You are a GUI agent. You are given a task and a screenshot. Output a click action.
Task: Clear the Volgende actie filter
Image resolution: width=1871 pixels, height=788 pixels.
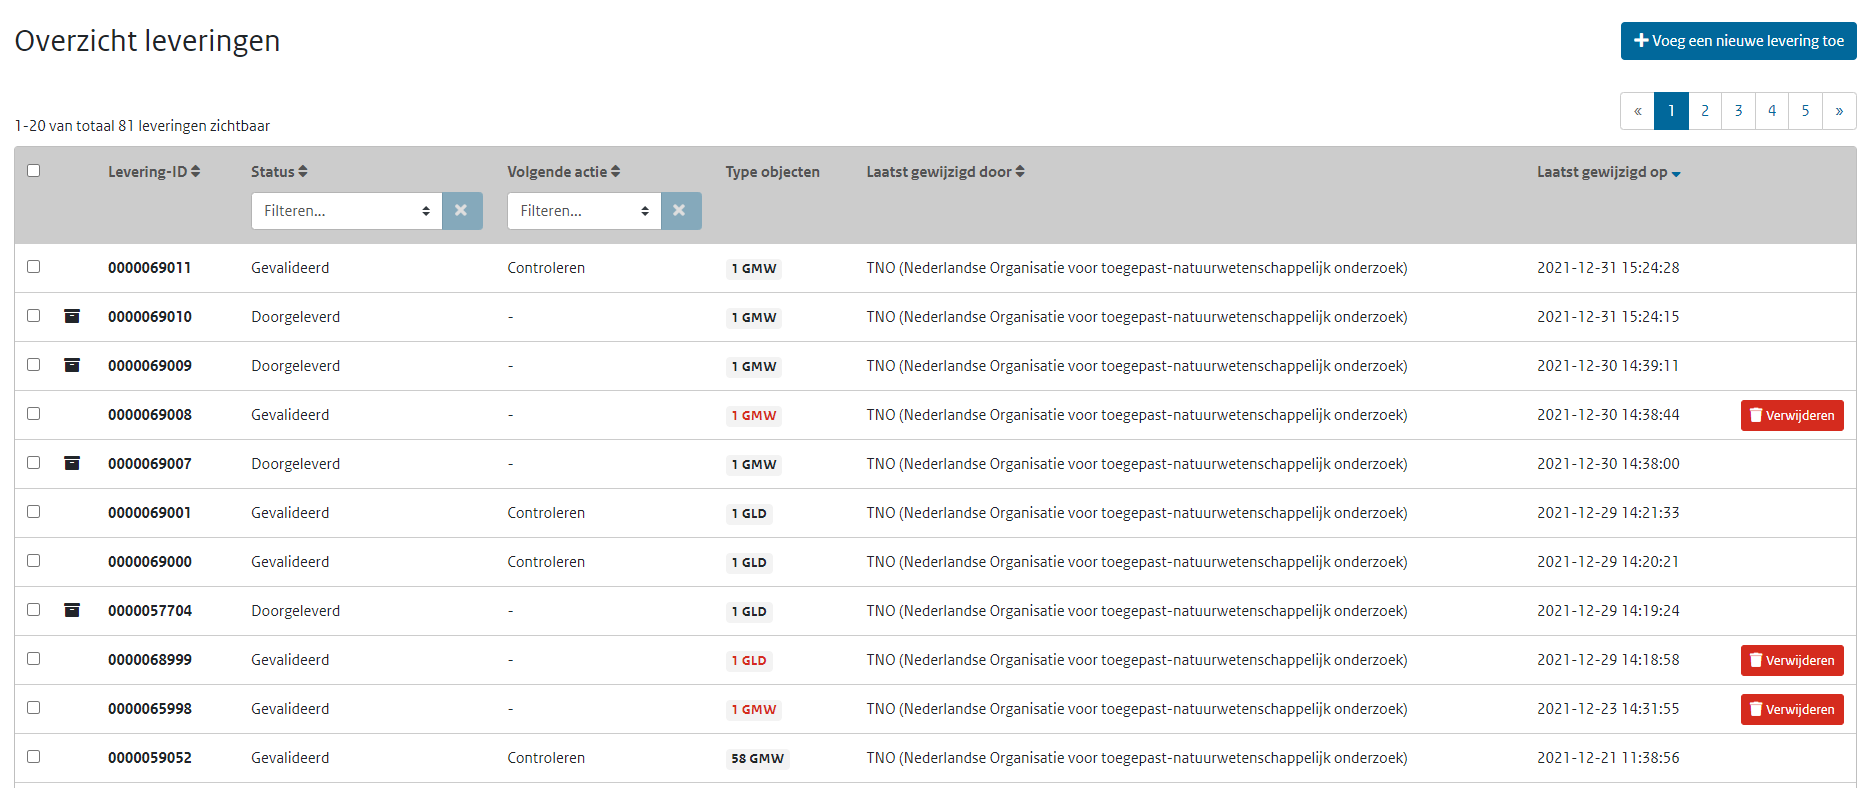click(x=680, y=211)
